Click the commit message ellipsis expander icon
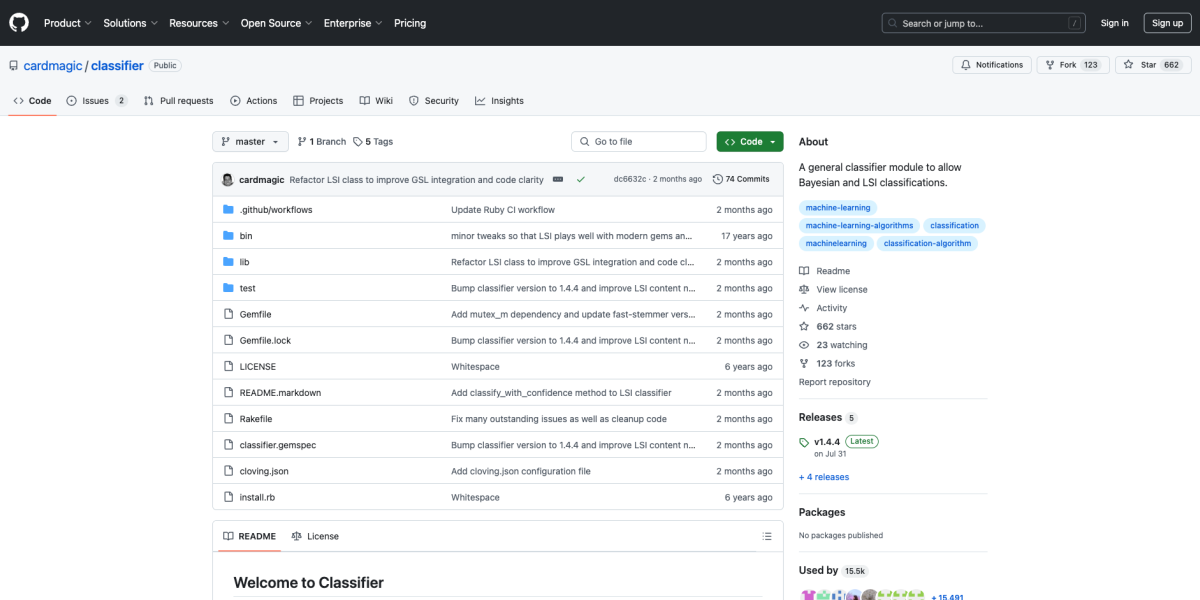Screen dimensions: 1200x600 click(x=557, y=180)
